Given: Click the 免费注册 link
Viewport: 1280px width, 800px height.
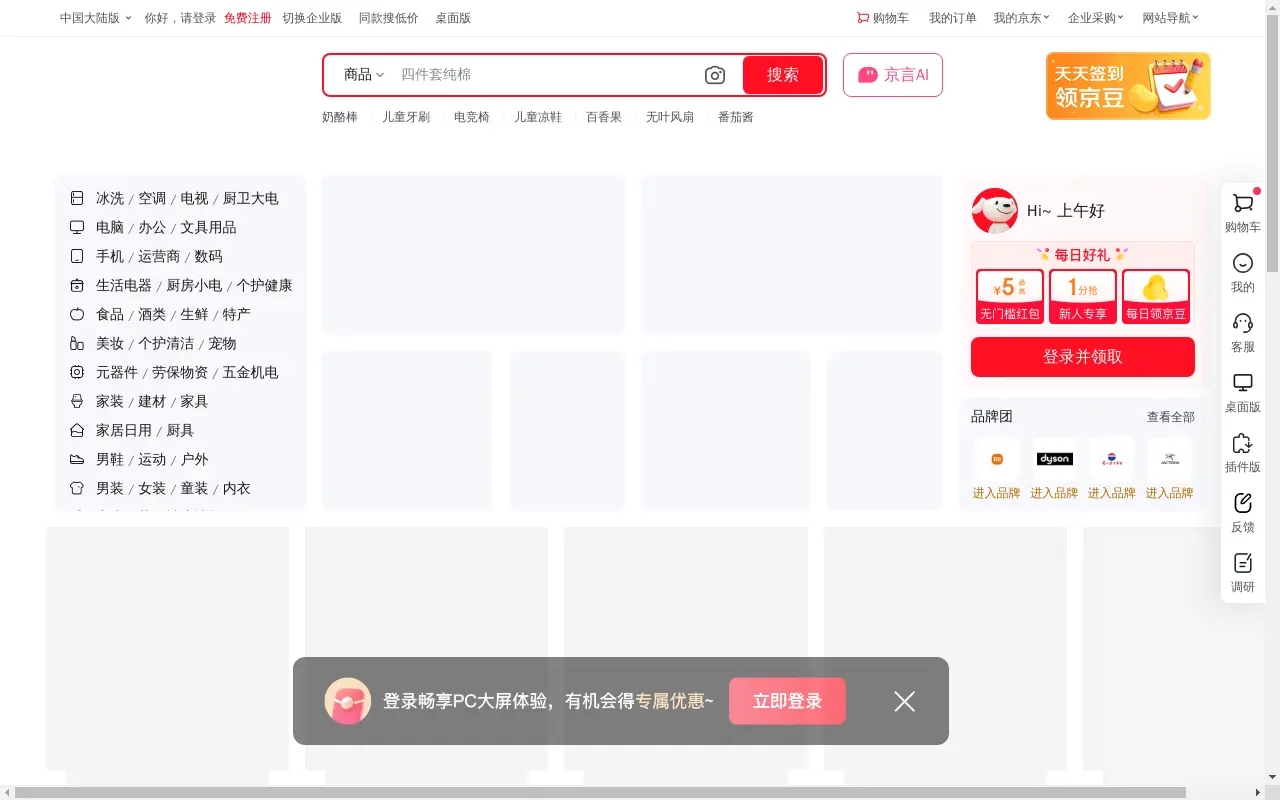Looking at the screenshot, I should (248, 18).
